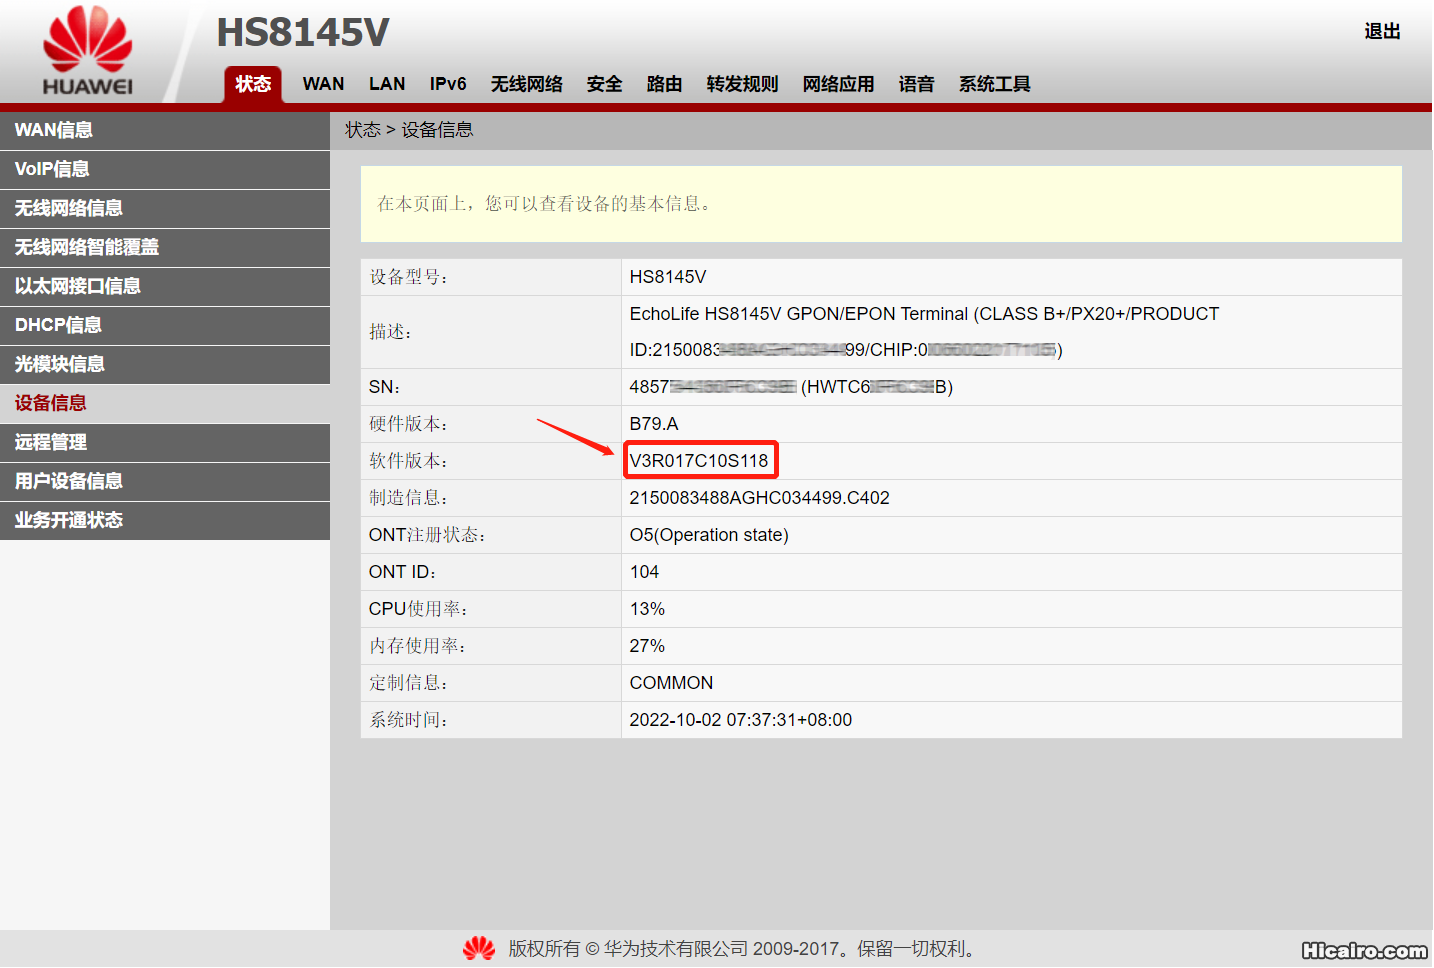Select the 路由 tab

664,84
